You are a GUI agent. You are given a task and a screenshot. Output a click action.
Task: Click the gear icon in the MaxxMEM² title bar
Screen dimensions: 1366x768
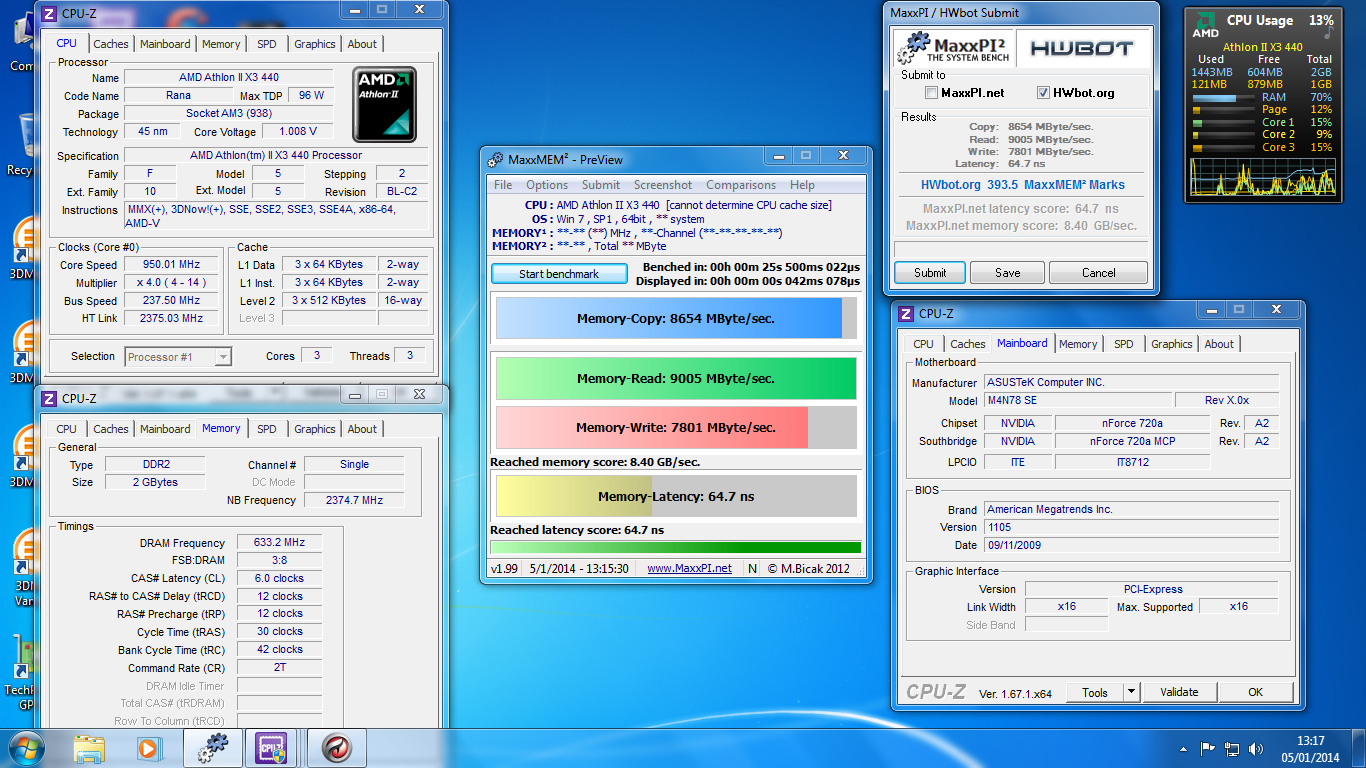click(496, 159)
